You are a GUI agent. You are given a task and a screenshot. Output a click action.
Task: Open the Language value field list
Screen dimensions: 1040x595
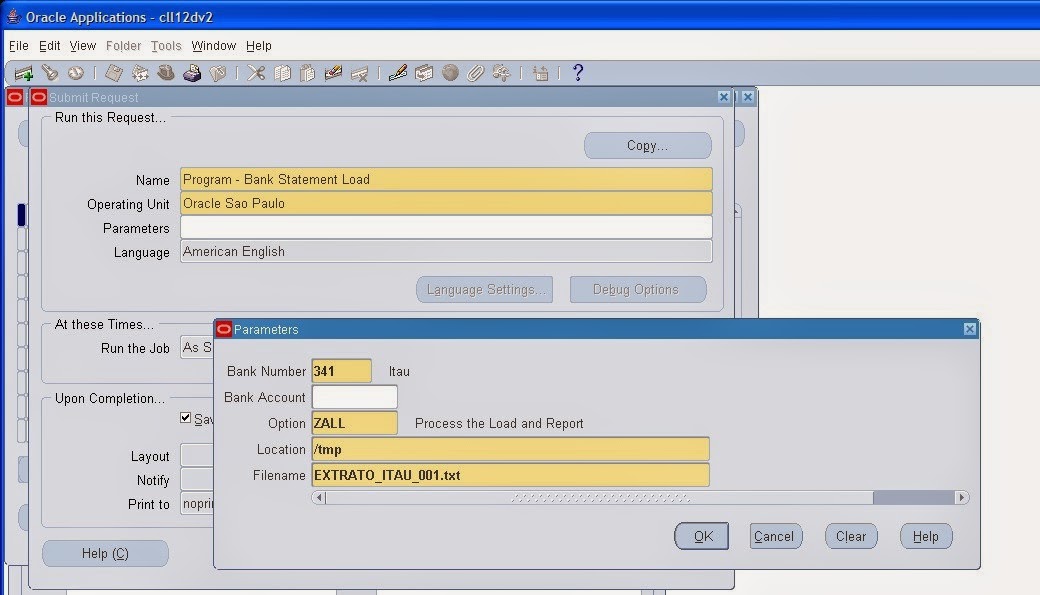pos(445,251)
